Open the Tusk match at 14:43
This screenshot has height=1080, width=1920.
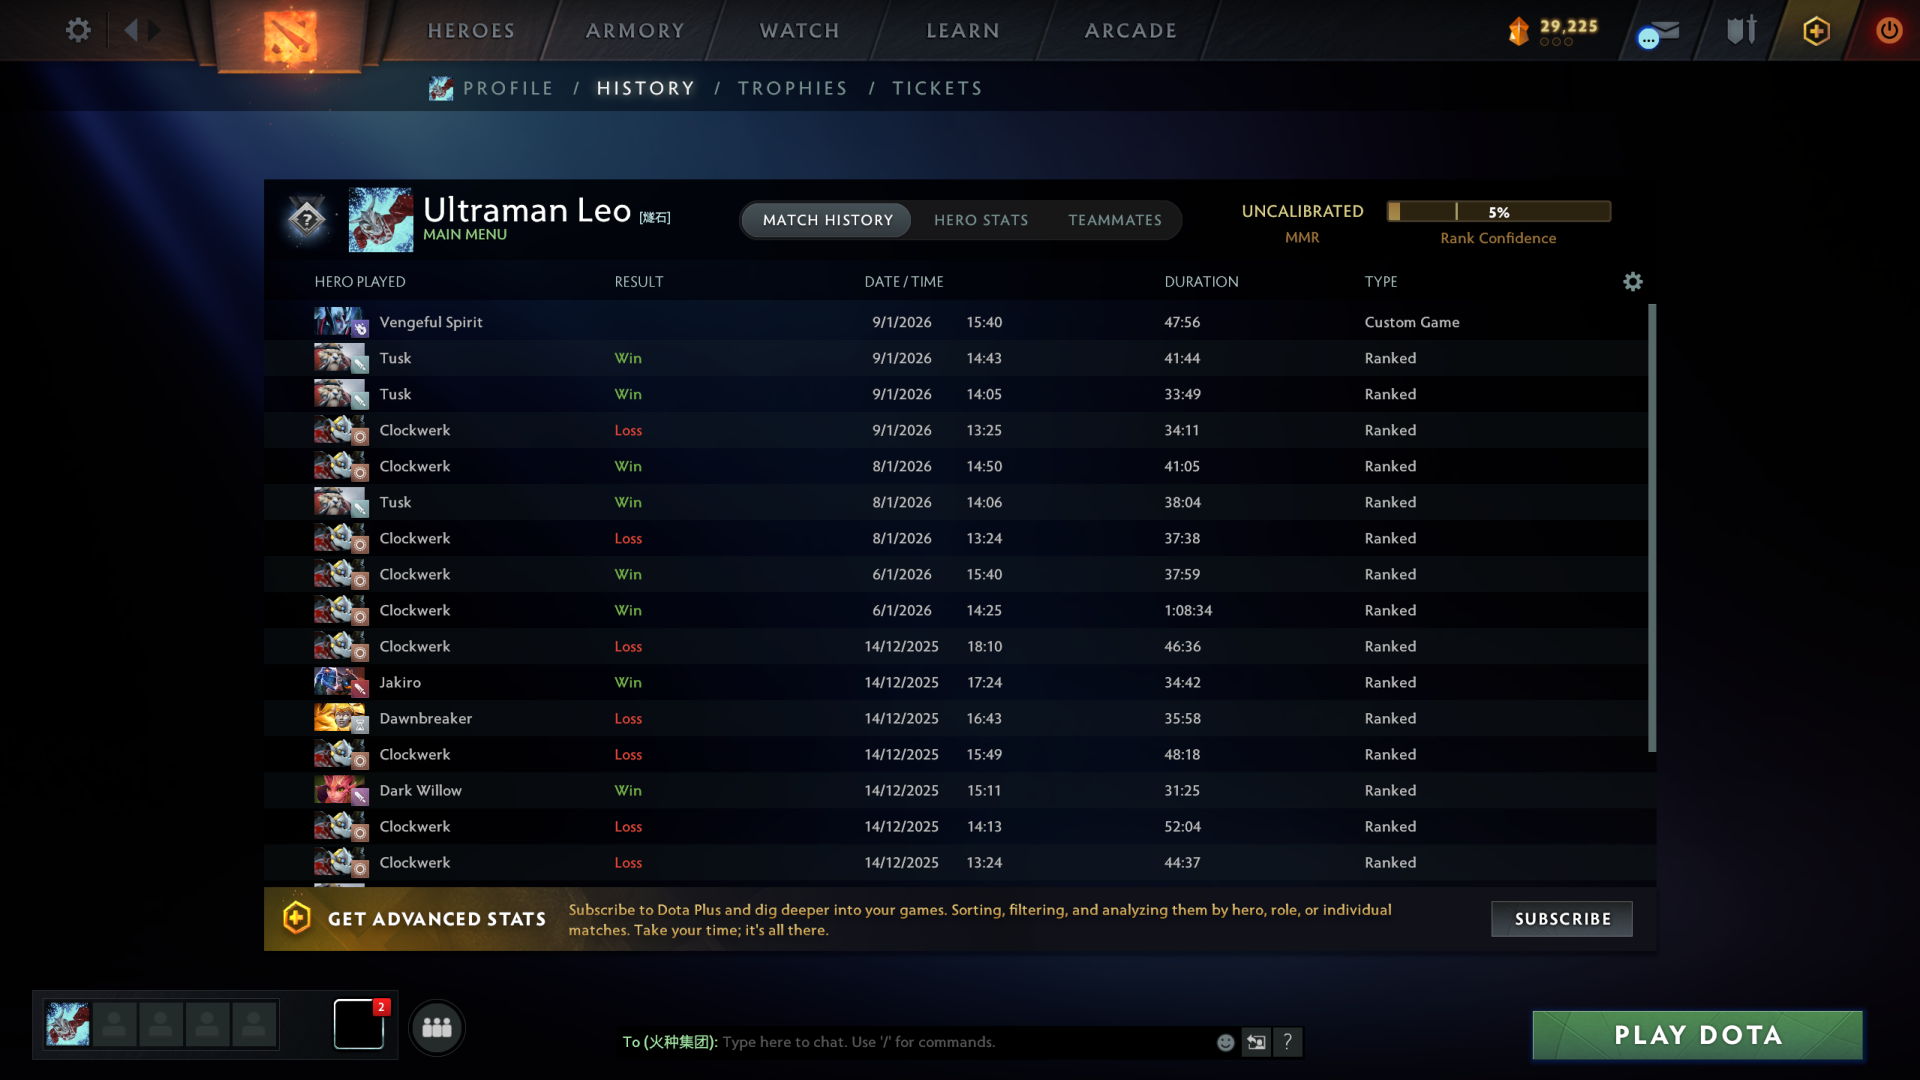point(956,358)
